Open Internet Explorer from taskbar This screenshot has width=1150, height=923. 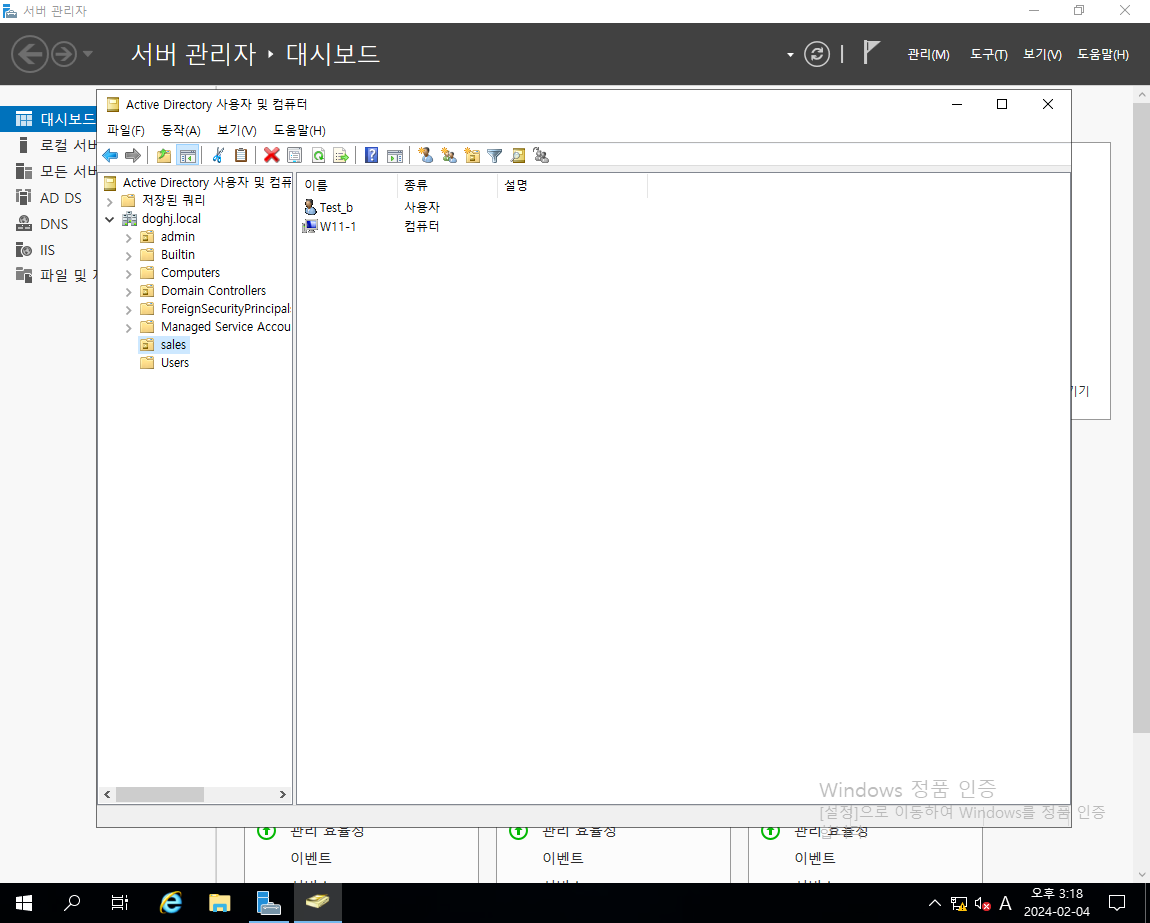coord(171,903)
